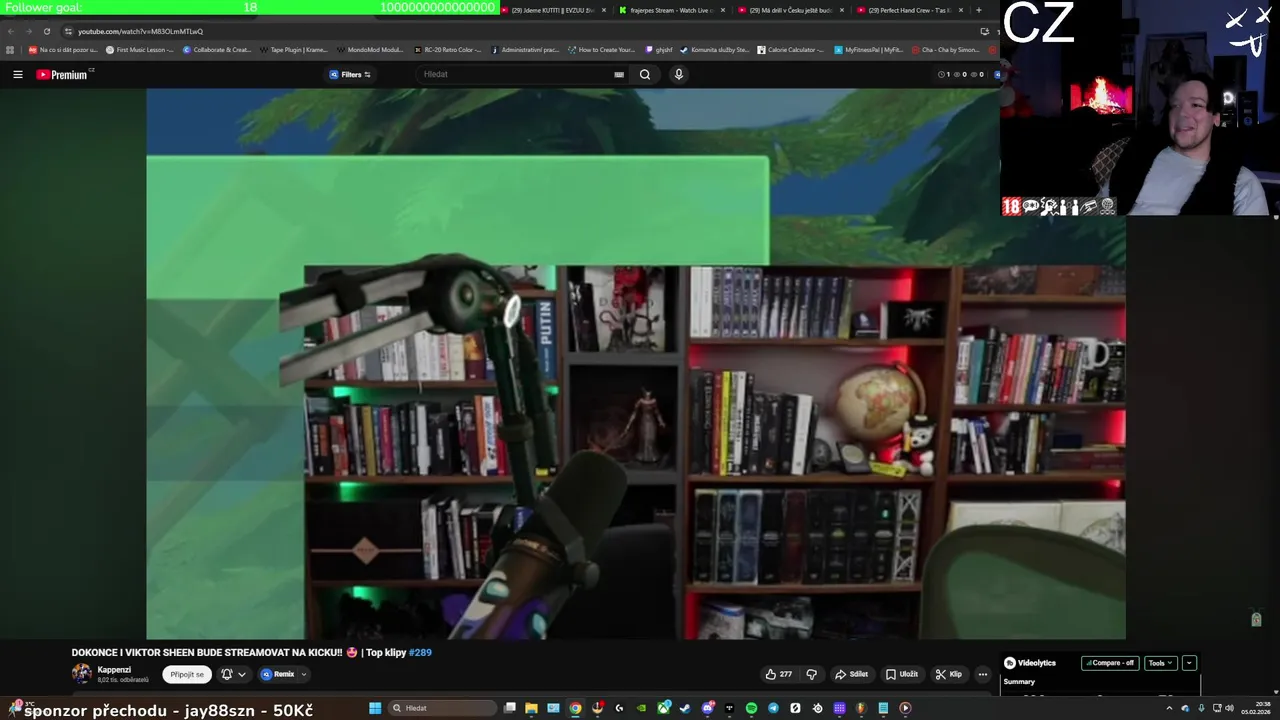This screenshot has width=1280, height=720.
Task: Click the browser reload button
Action: point(46,31)
